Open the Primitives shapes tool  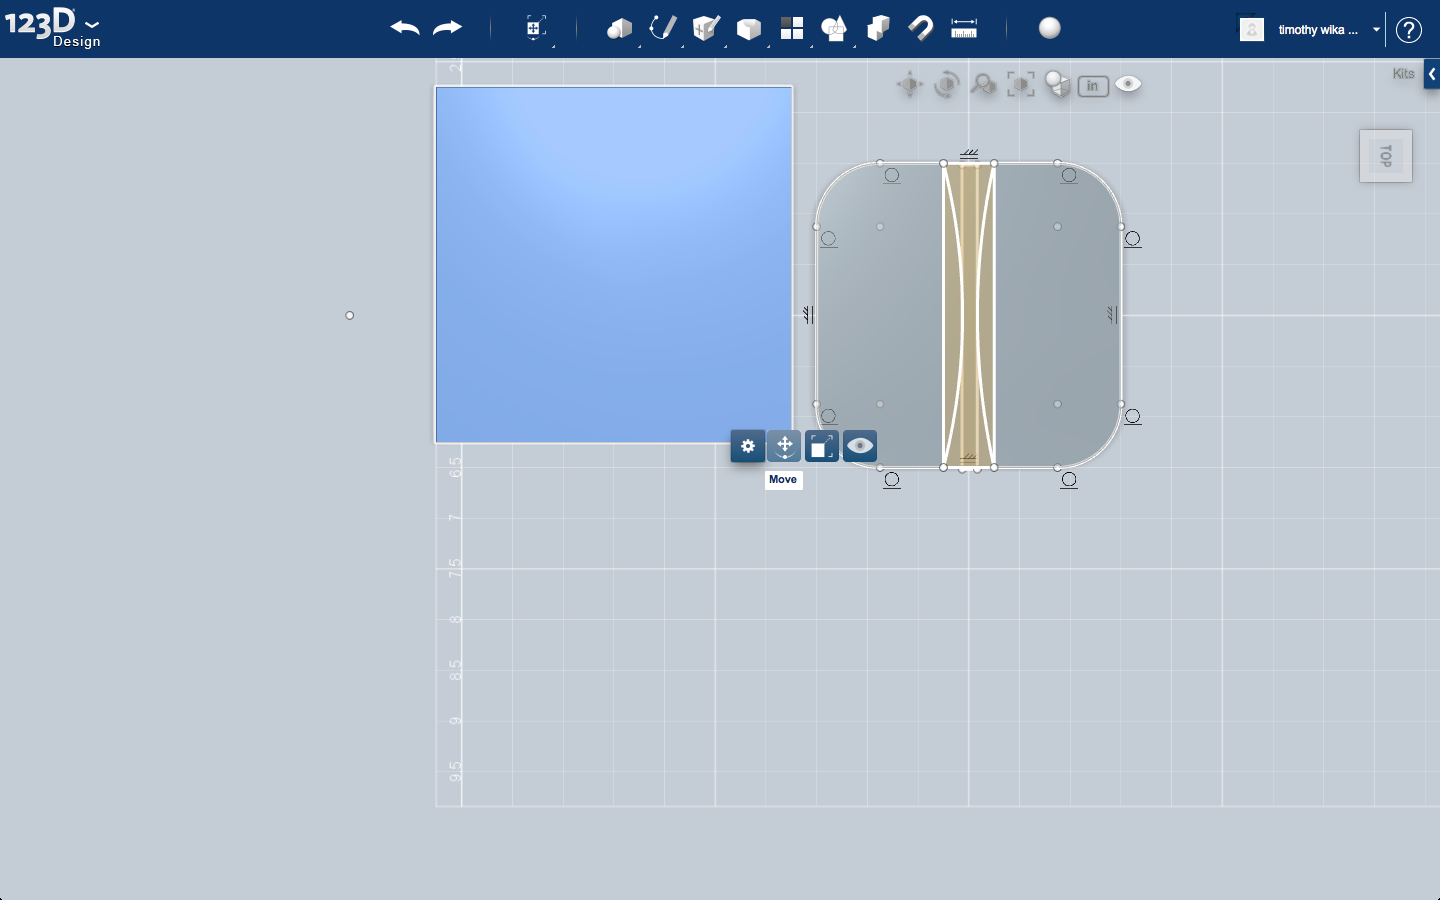point(620,28)
